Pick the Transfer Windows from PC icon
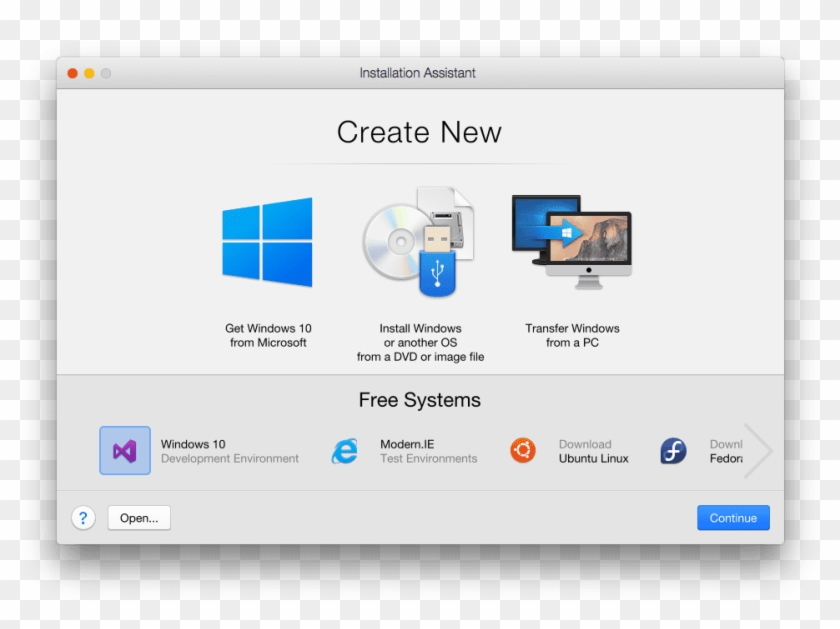 click(572, 242)
